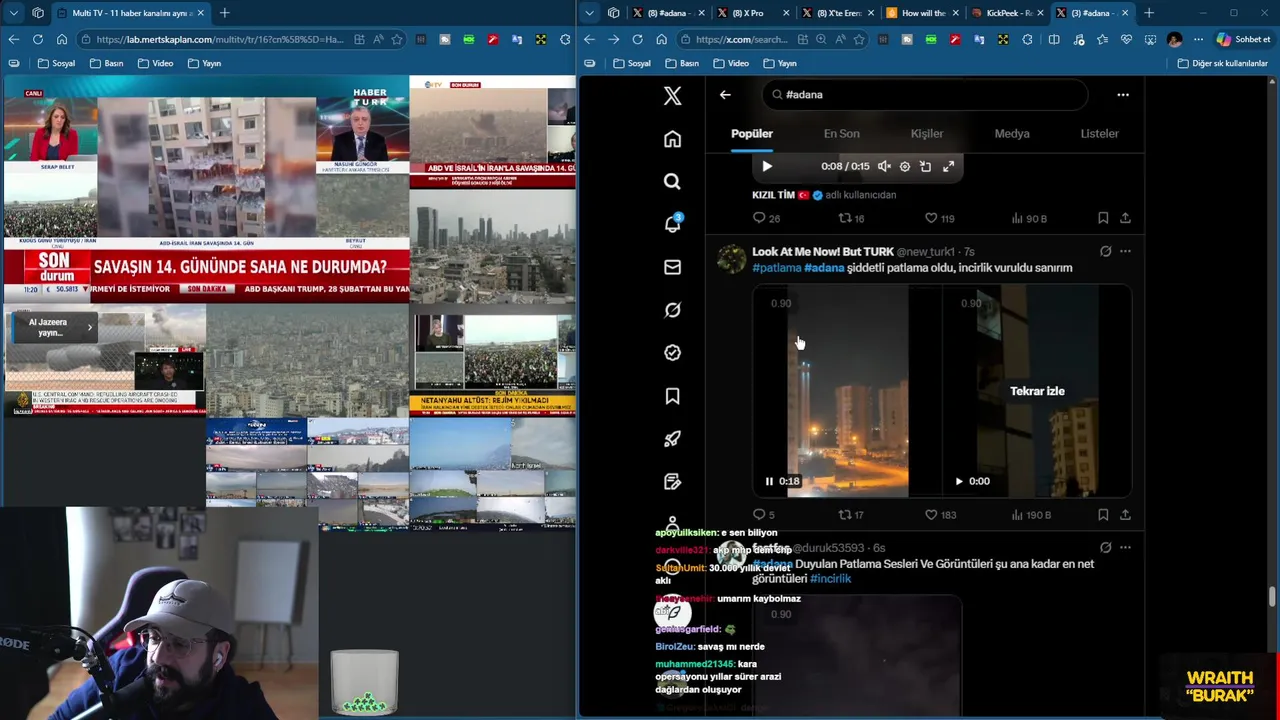Open Edge settings and more menu in right window

[x=1198, y=39]
